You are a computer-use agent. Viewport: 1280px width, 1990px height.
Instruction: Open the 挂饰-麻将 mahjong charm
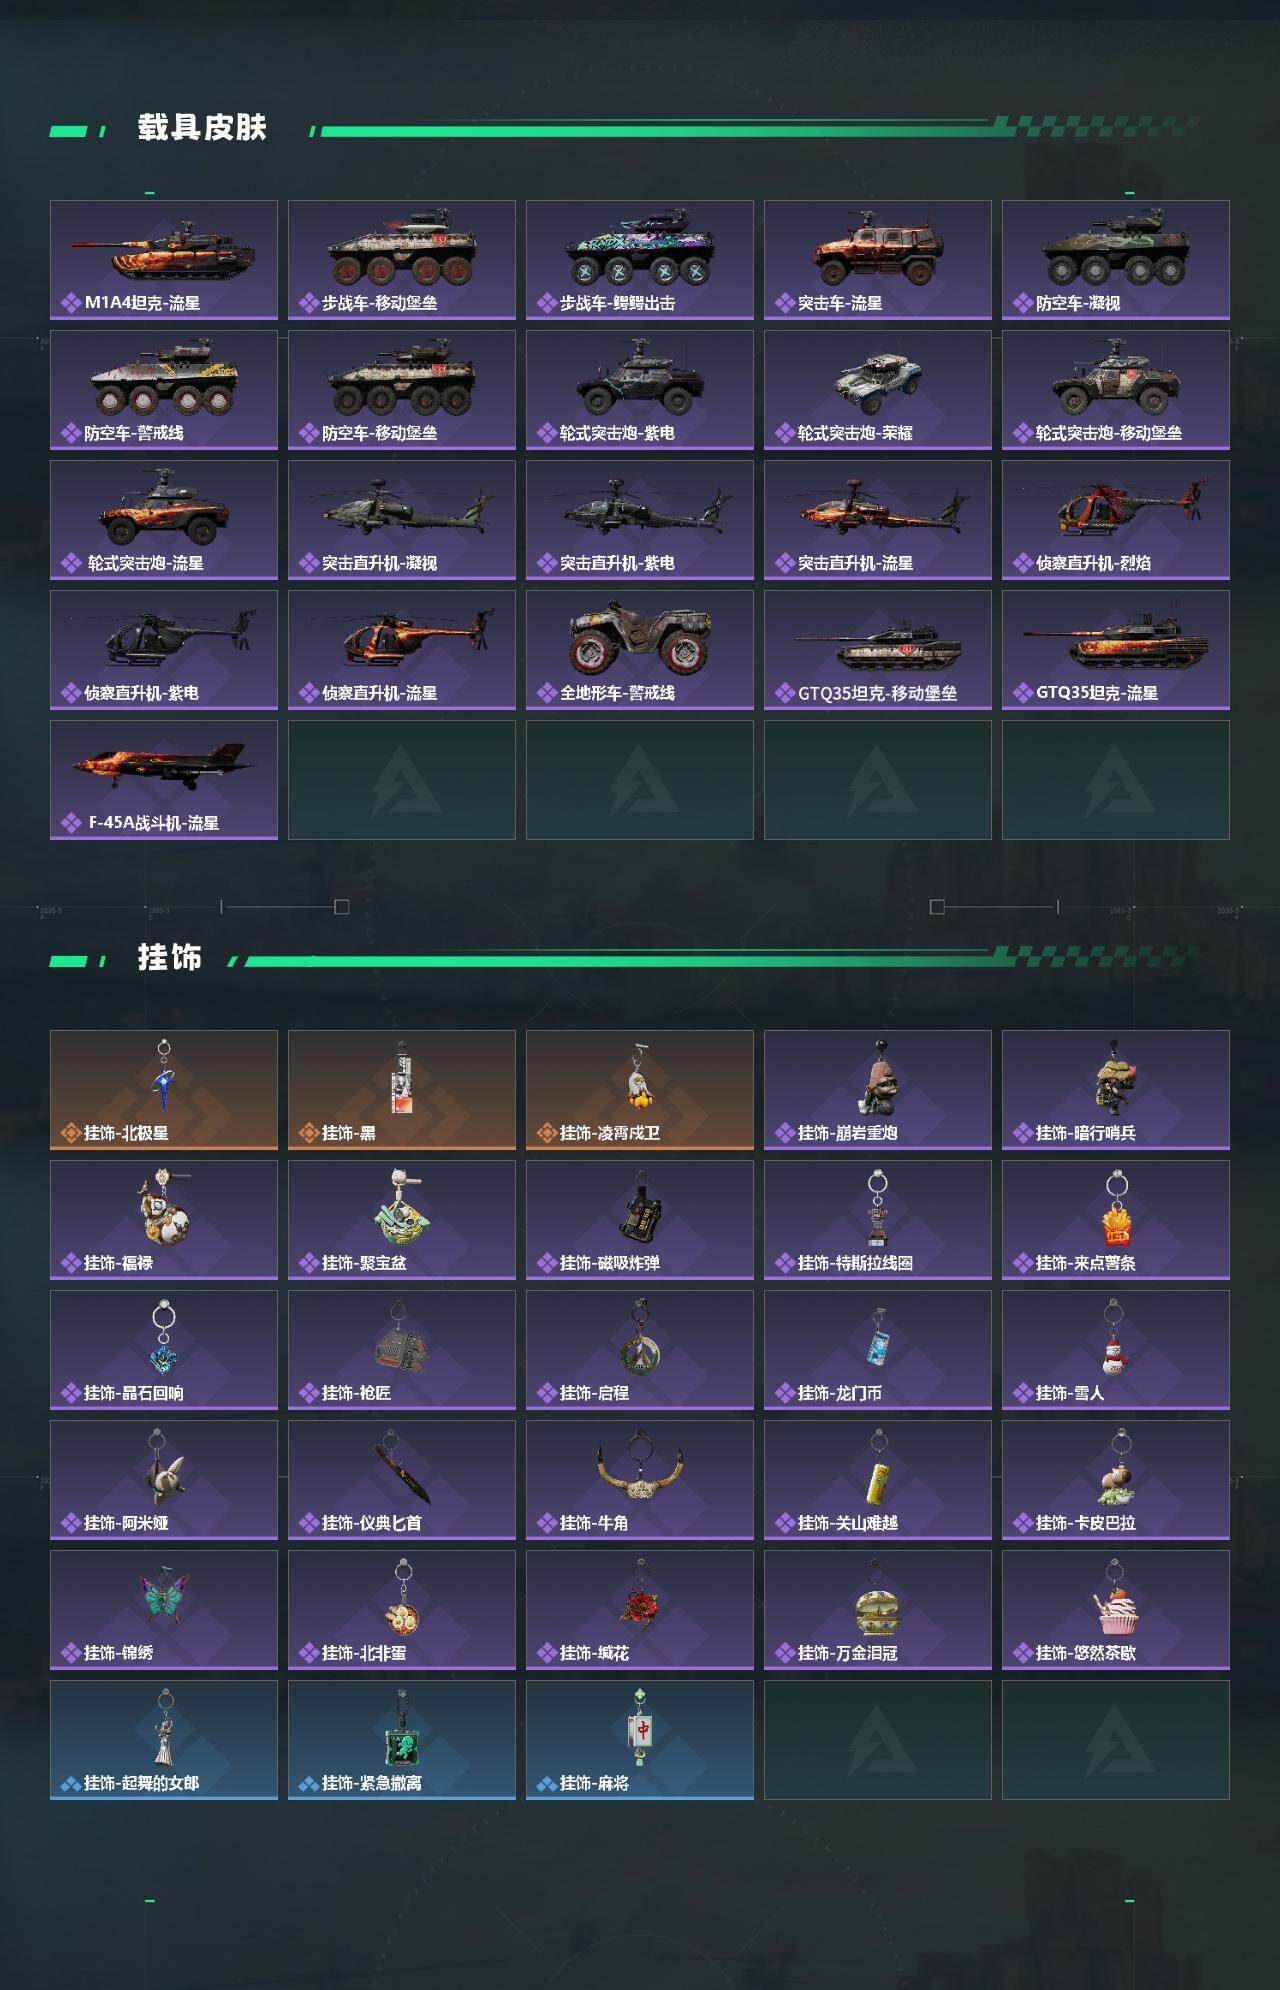point(640,1740)
